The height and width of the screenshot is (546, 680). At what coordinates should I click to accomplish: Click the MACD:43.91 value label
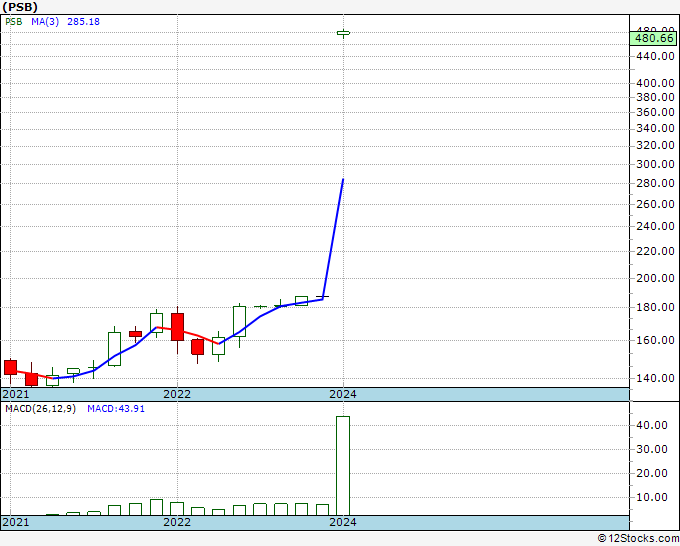pos(116,409)
